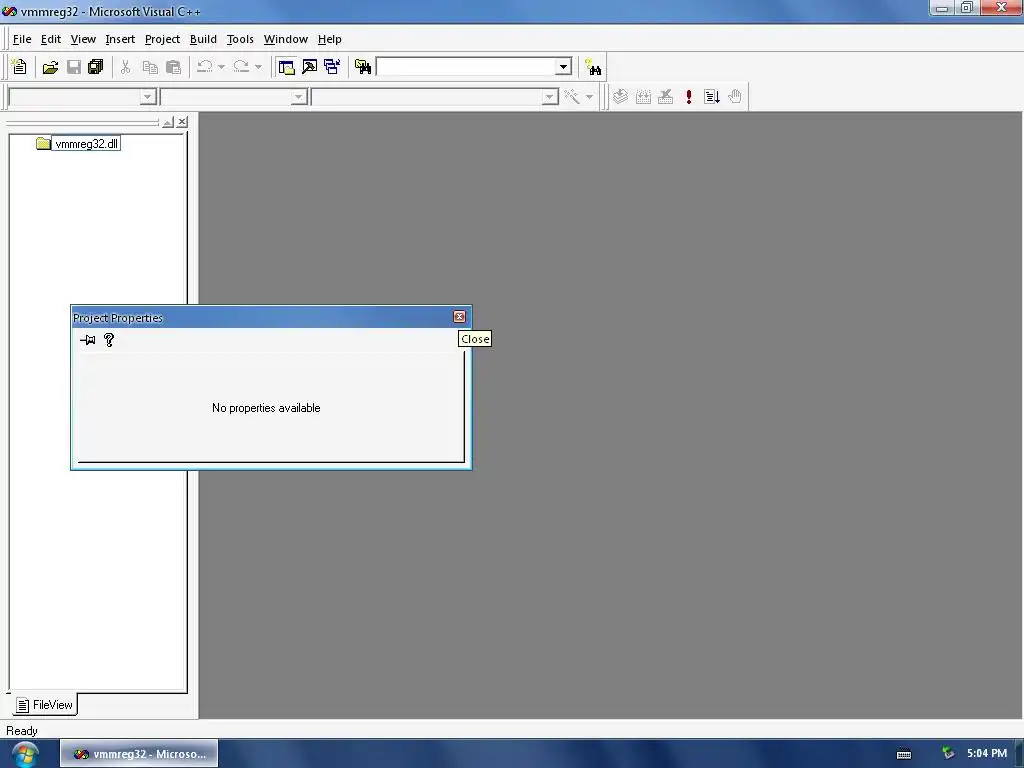Image resolution: width=1024 pixels, height=768 pixels.
Task: Open the Help menu
Action: pos(329,39)
